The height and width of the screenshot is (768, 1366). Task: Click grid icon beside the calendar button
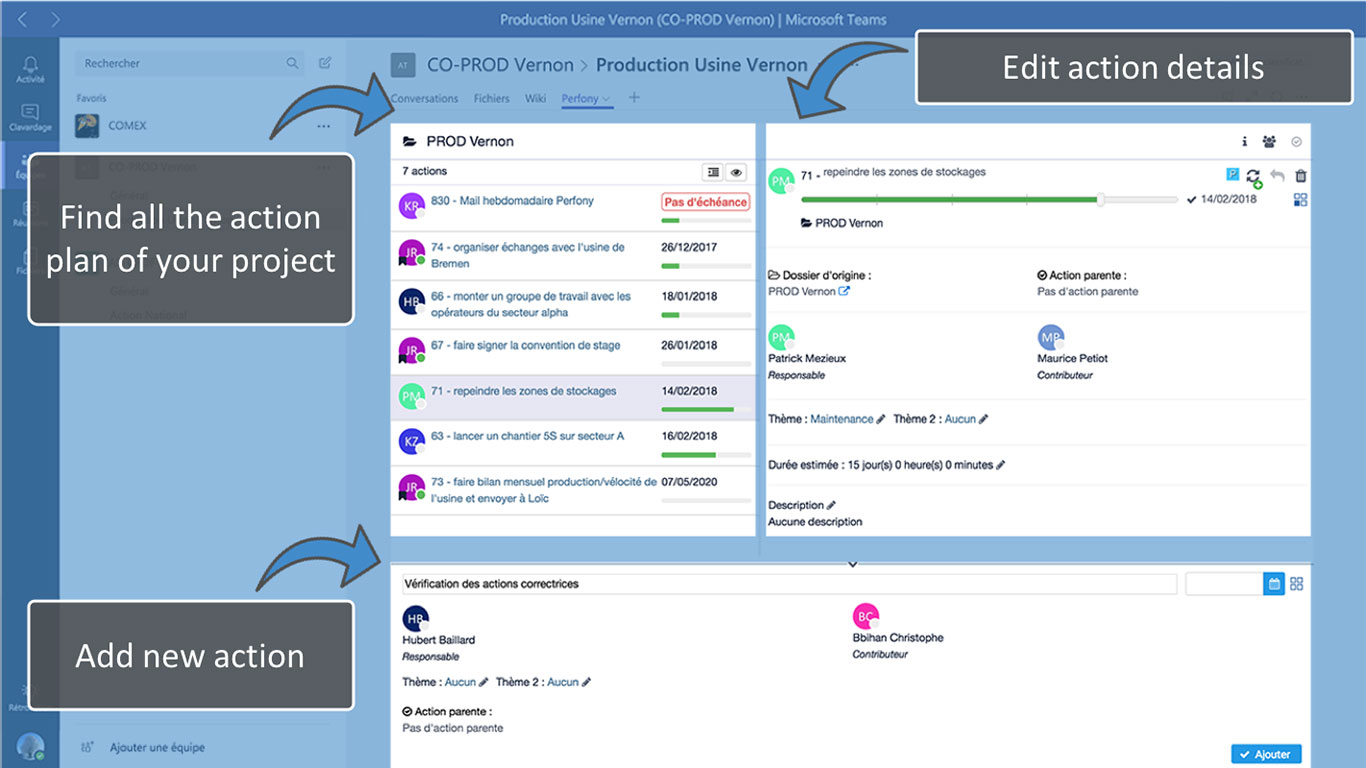pos(1297,583)
